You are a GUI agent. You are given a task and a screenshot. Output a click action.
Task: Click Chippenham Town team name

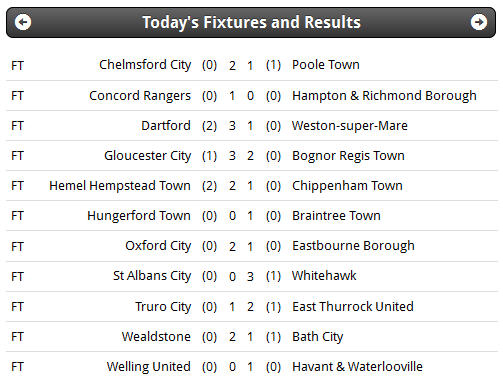(x=347, y=186)
